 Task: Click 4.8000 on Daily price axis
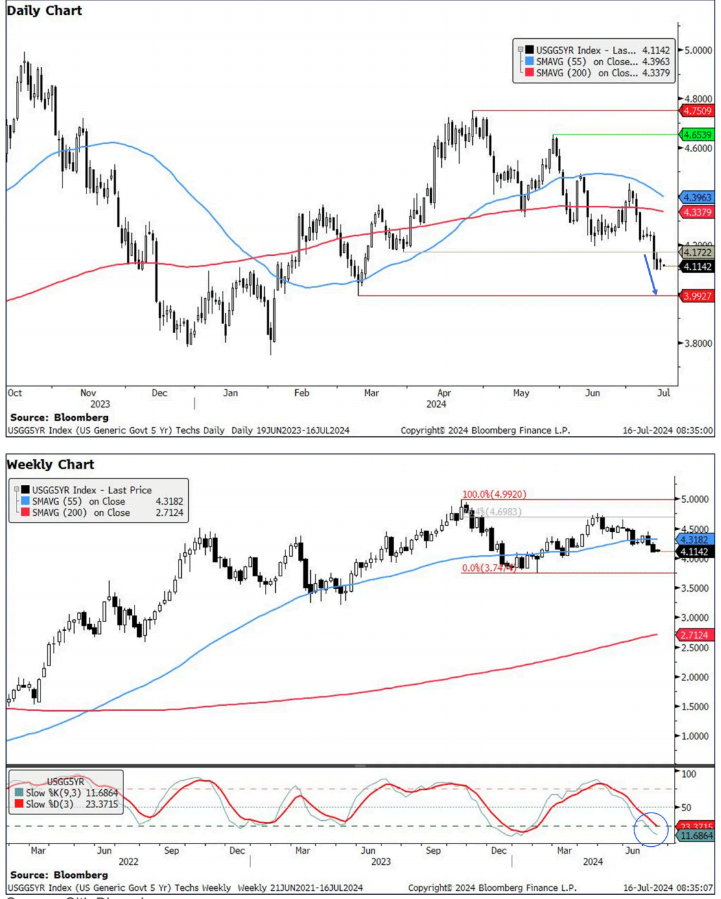pyautogui.click(x=698, y=99)
